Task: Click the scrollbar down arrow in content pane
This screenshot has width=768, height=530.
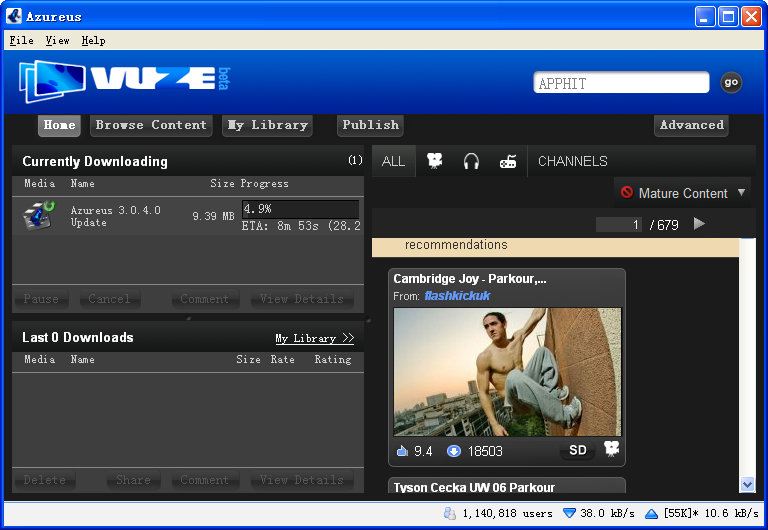Action: (747, 484)
